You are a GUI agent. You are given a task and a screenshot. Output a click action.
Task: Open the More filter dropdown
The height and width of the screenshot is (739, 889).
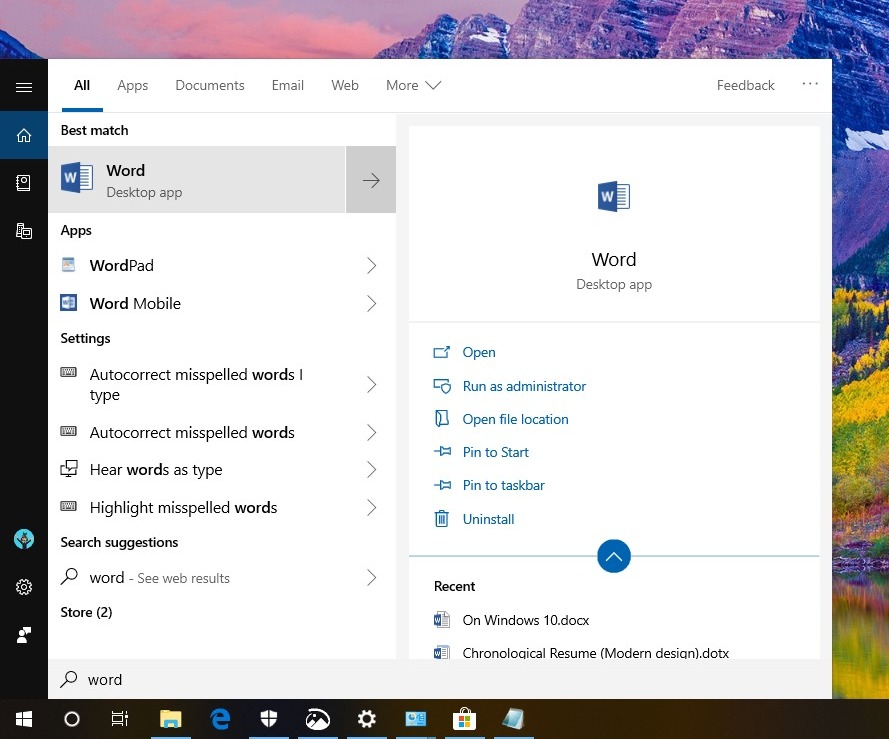413,85
